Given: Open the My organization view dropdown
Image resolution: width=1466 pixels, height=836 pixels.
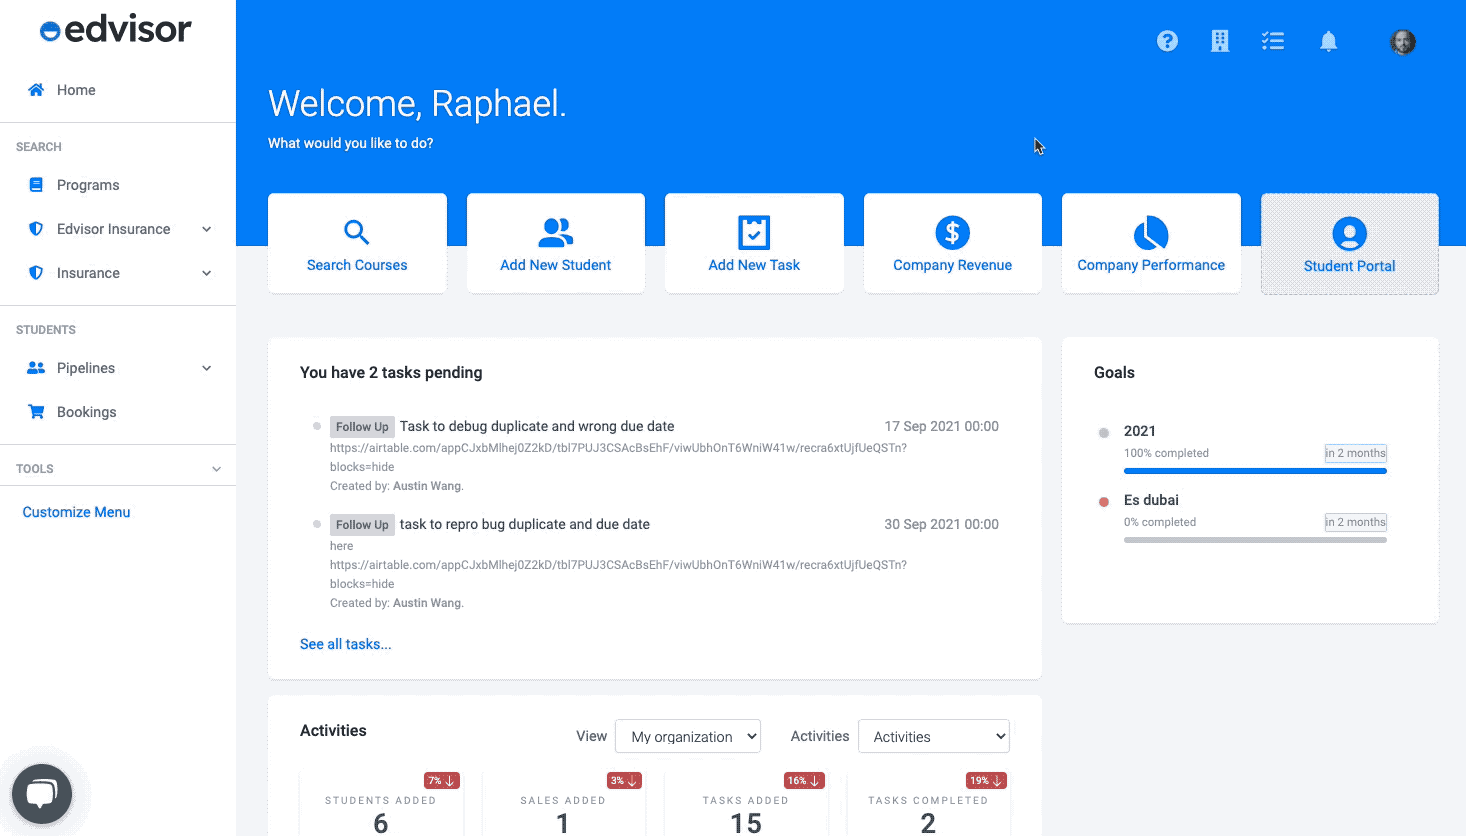Looking at the screenshot, I should pyautogui.click(x=688, y=736).
